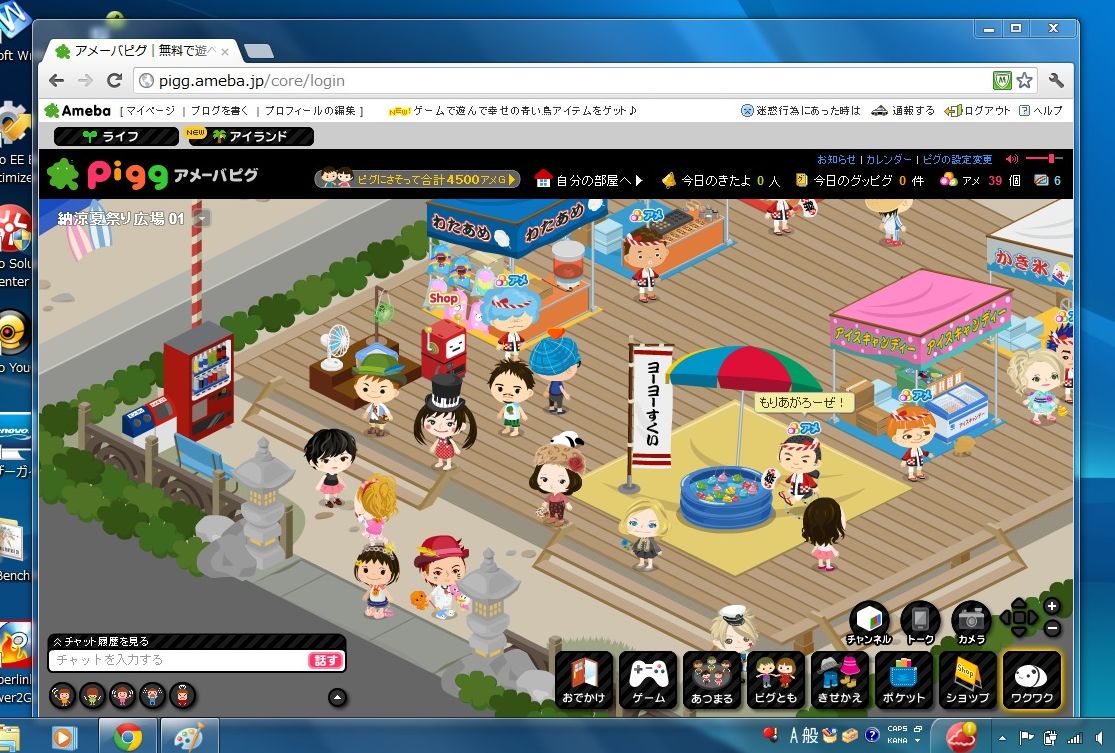Click the プロフィールの編集 link

[311, 111]
